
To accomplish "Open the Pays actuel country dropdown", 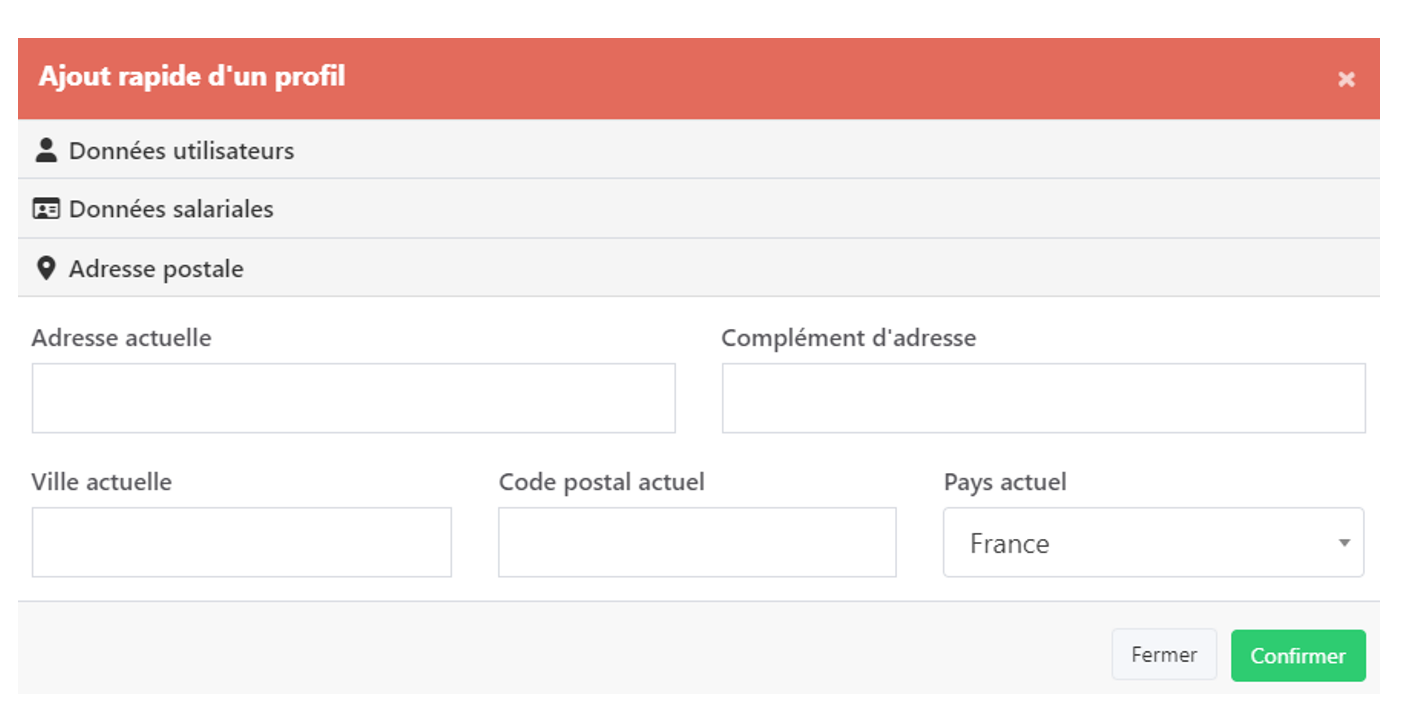I will 1152,543.
